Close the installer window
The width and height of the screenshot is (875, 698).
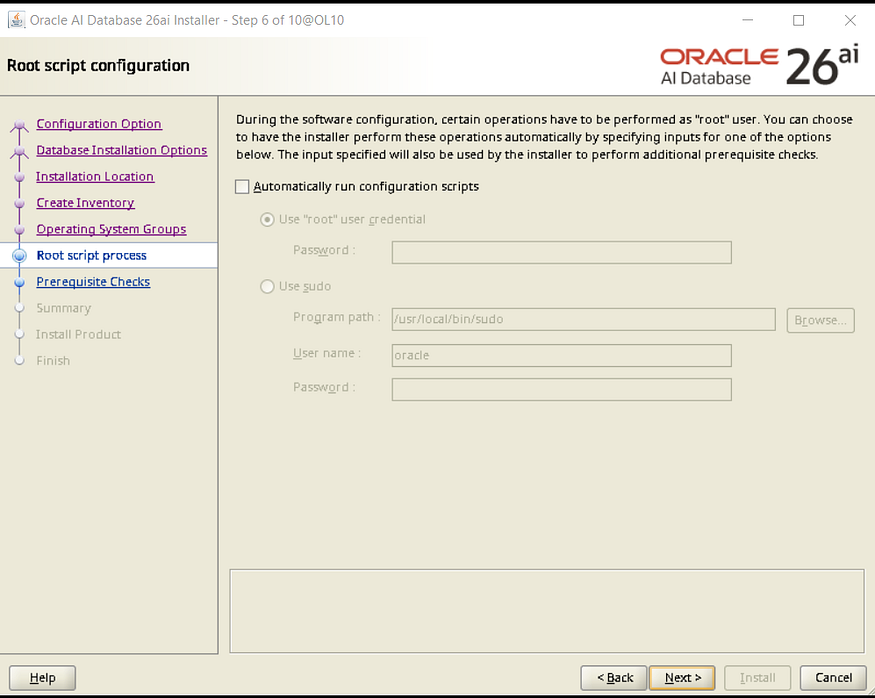850,20
